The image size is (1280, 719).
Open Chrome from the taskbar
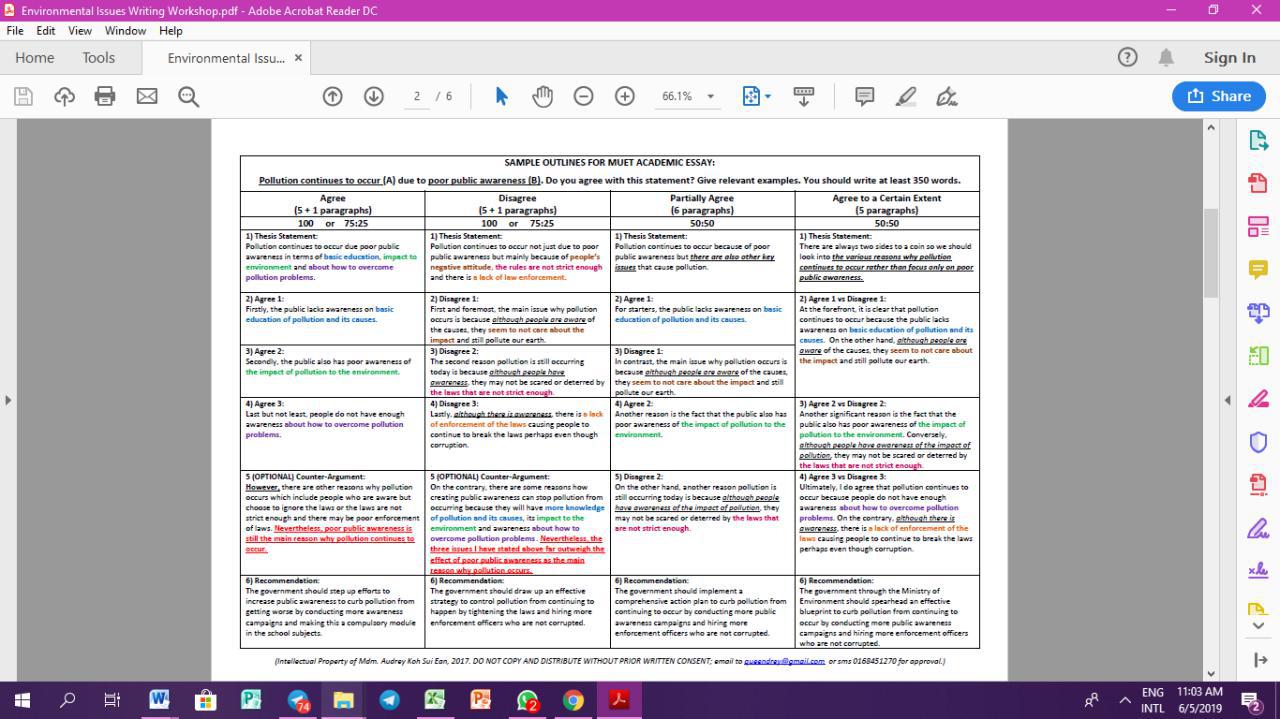tap(573, 700)
